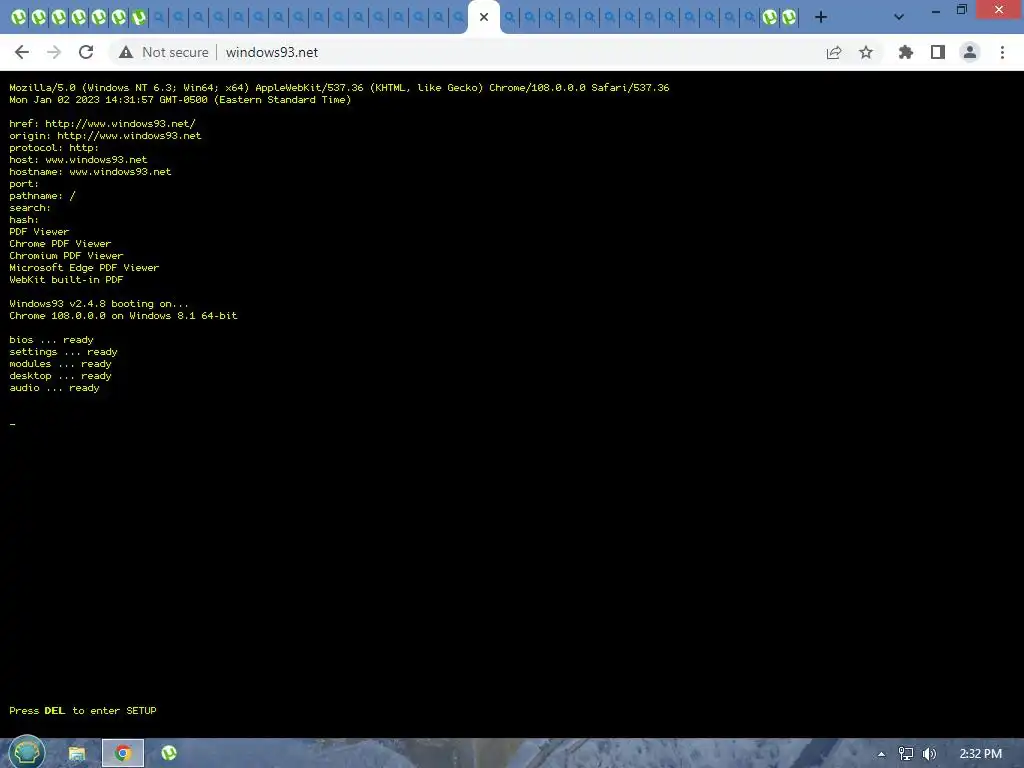This screenshot has height=768, width=1024.
Task: Open the Extensions puzzle icon
Action: pyautogui.click(x=905, y=52)
